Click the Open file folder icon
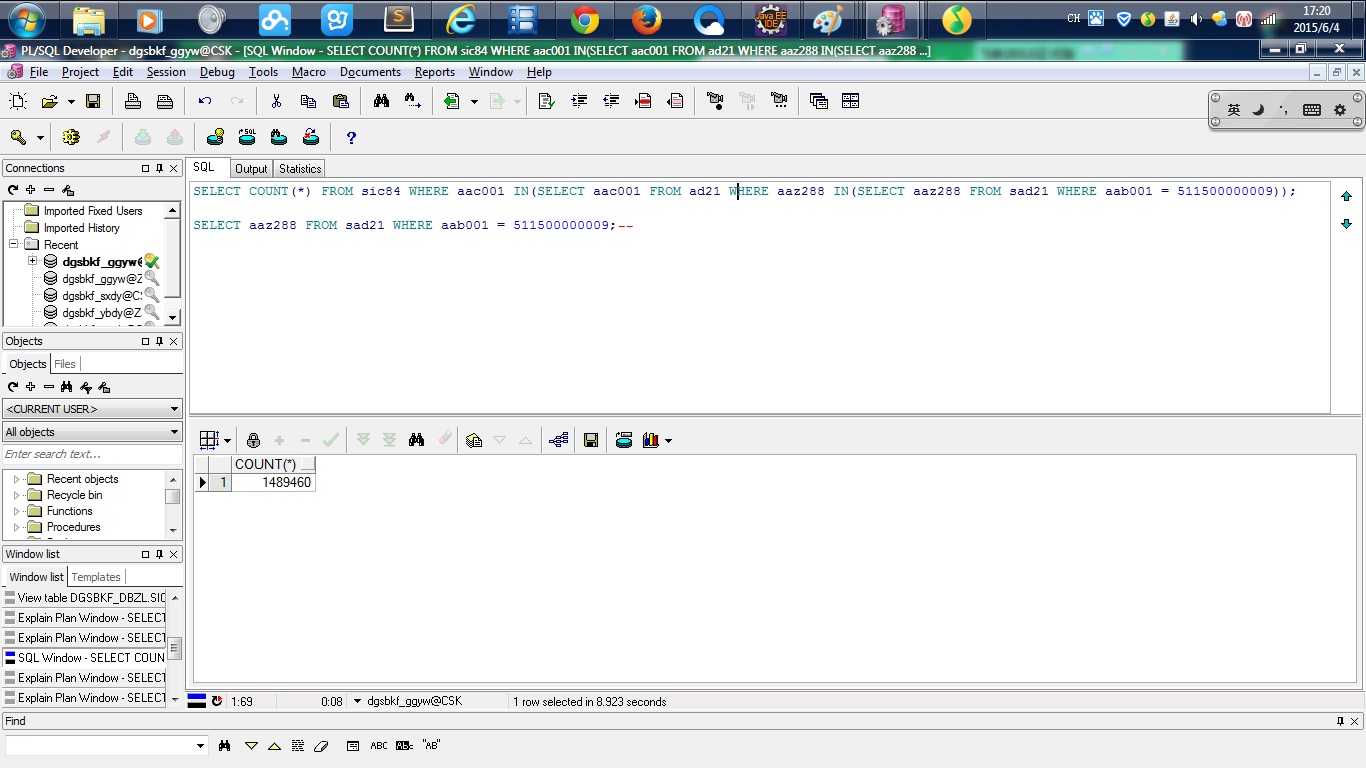This screenshot has width=1366, height=768. 49,101
